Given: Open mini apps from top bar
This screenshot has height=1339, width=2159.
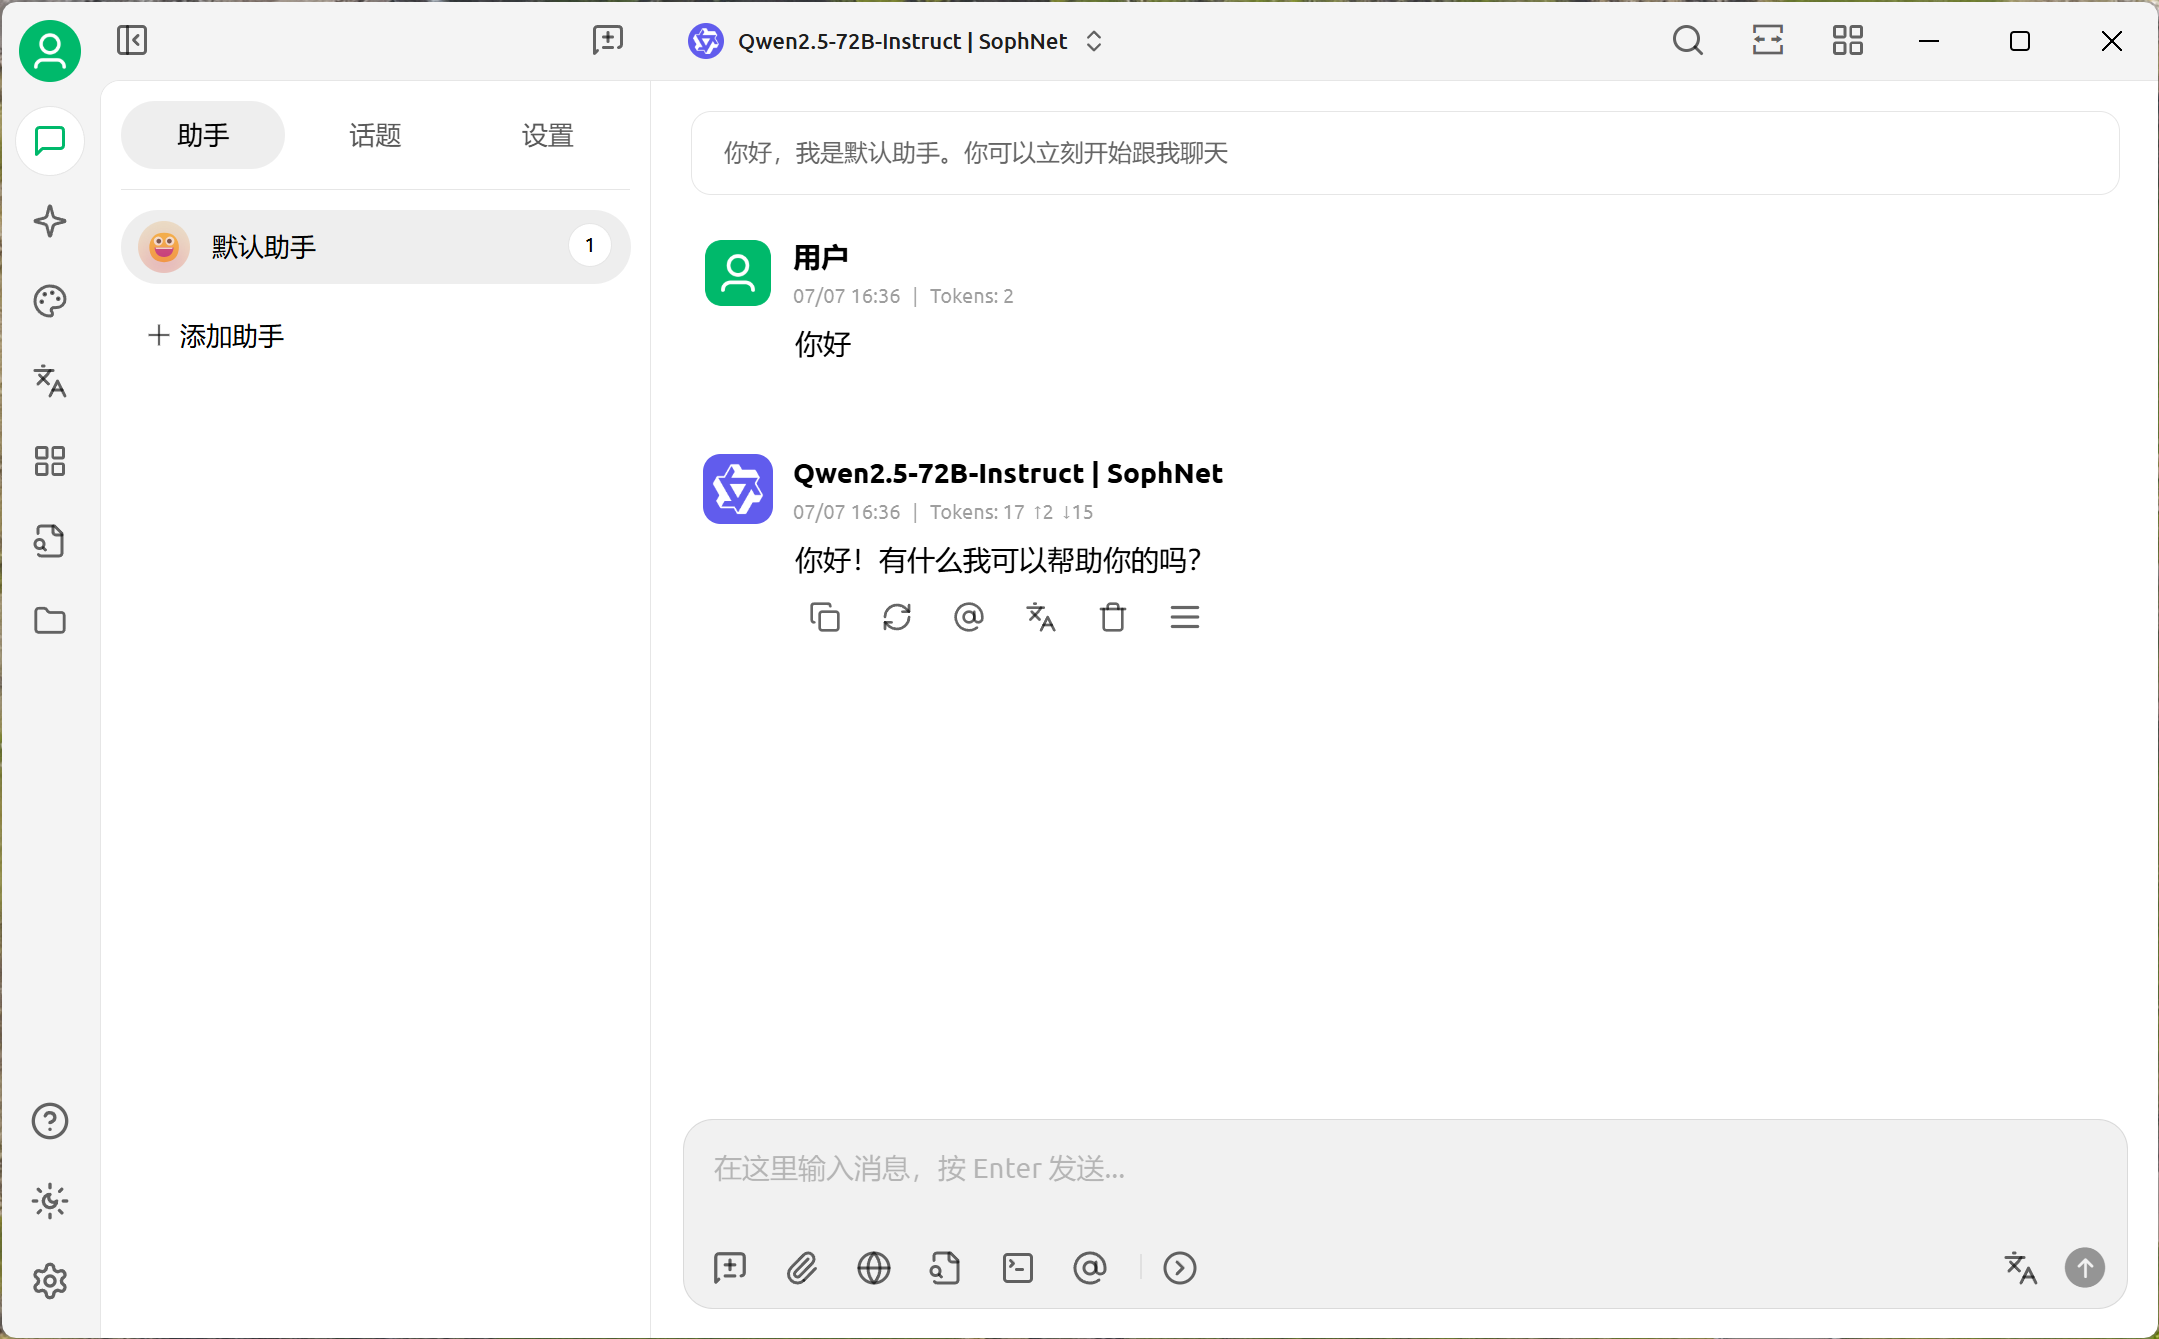Looking at the screenshot, I should (x=1848, y=41).
